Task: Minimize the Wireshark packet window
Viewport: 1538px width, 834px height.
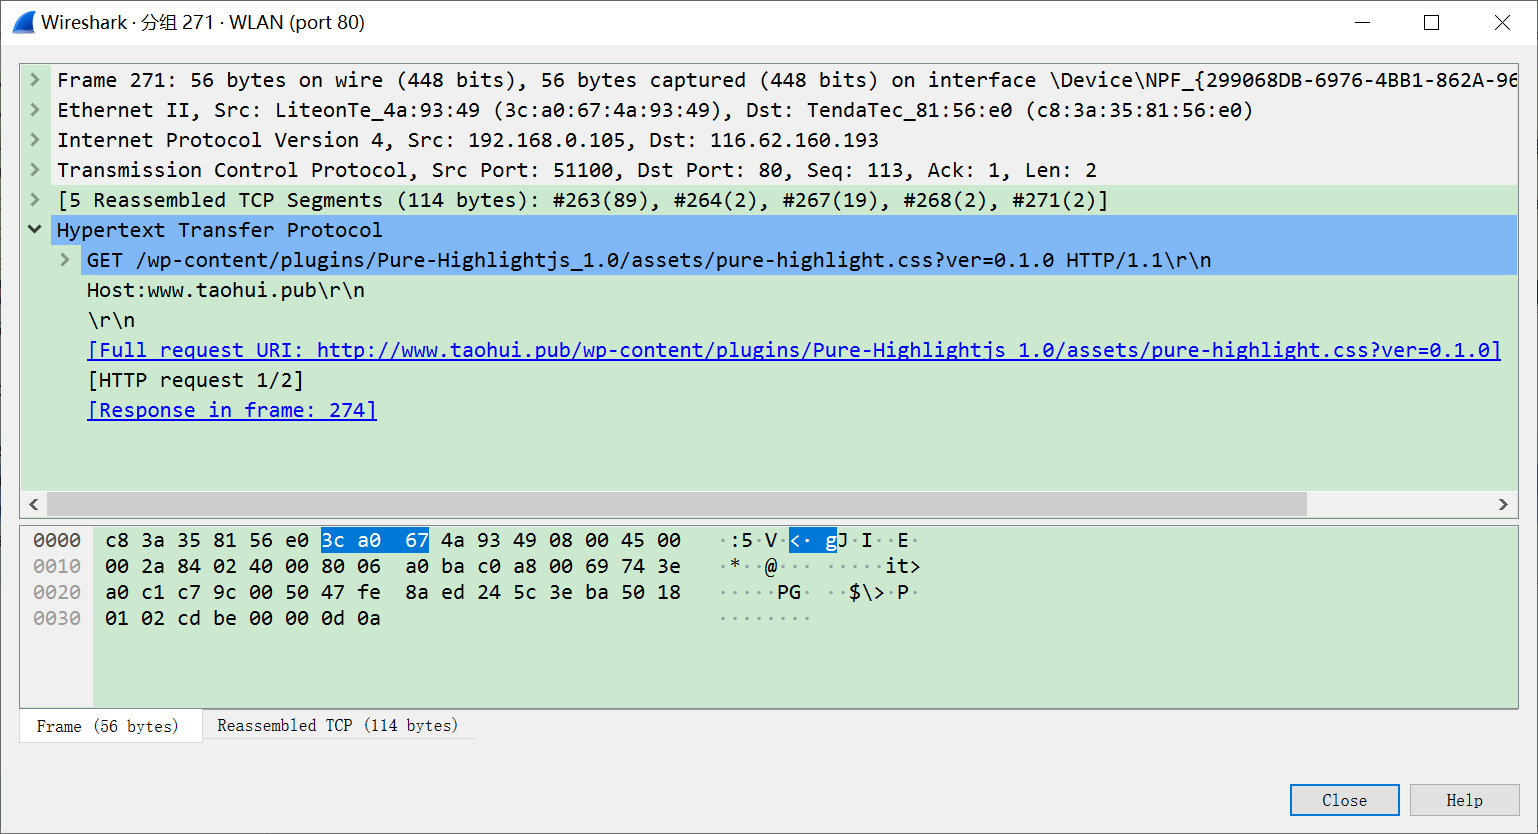Action: click(1361, 22)
